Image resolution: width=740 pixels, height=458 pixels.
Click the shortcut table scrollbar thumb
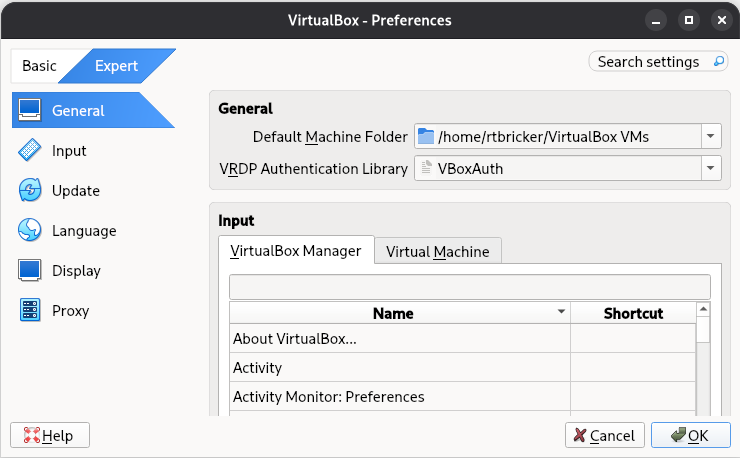click(x=703, y=330)
